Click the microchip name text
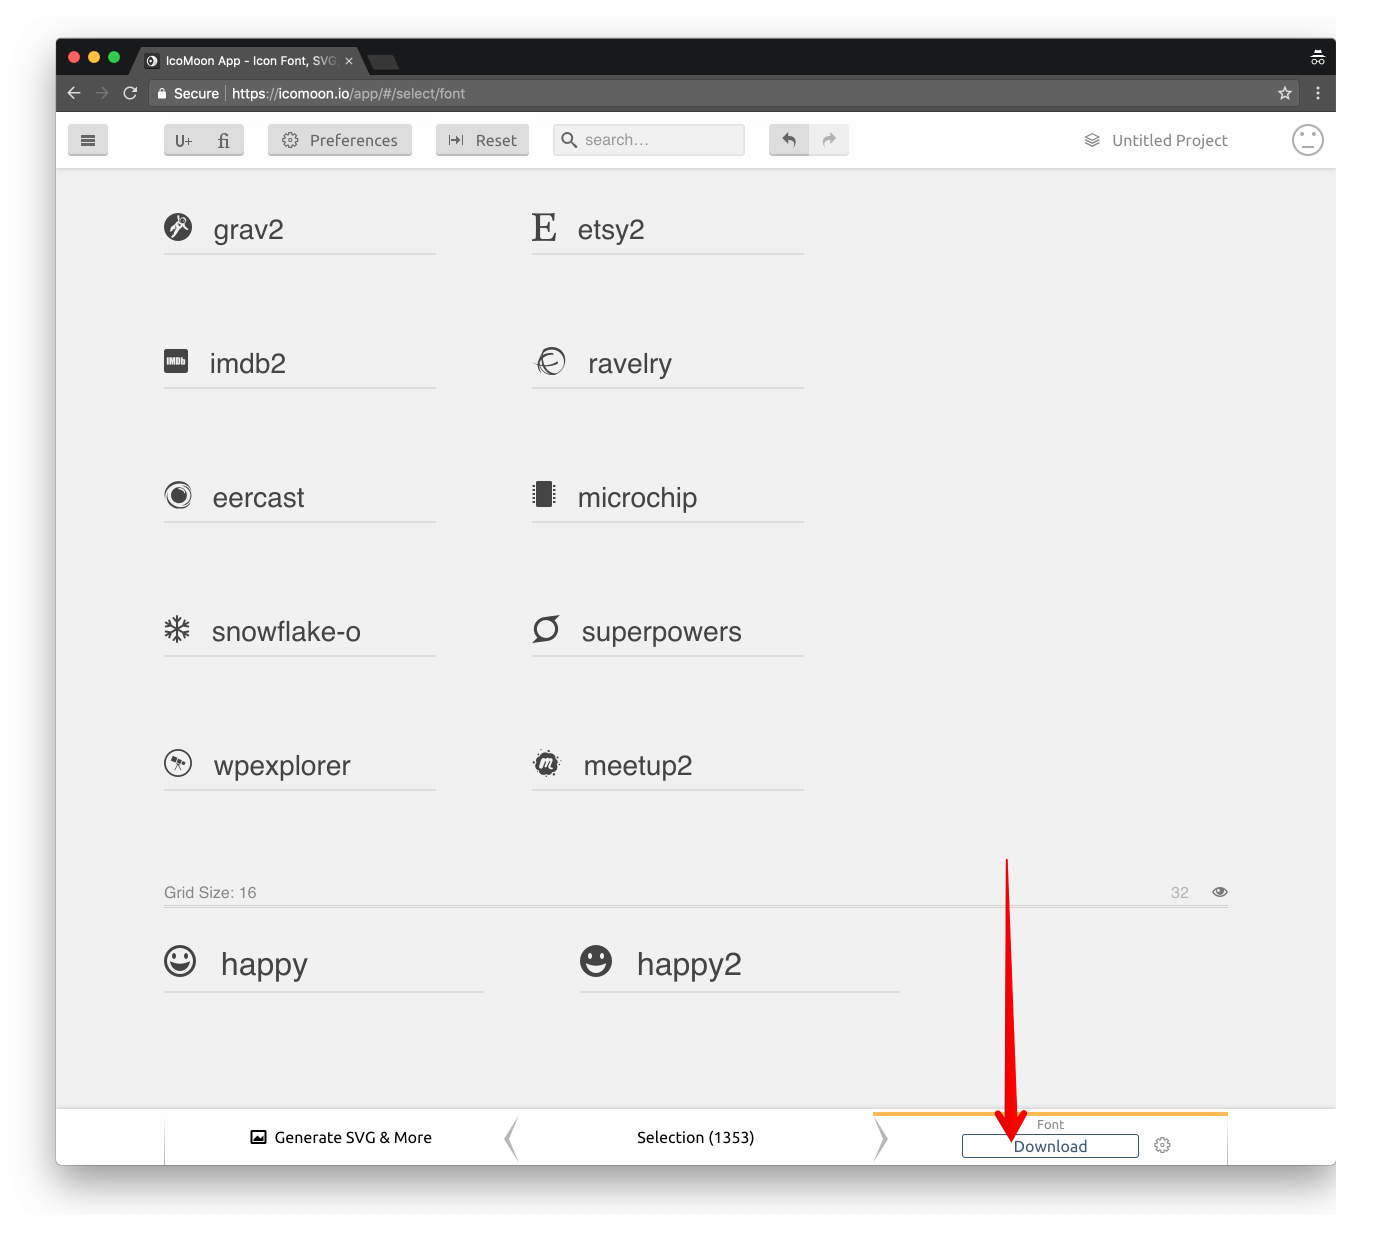Screen dimensions: 1392x1239 [637, 498]
